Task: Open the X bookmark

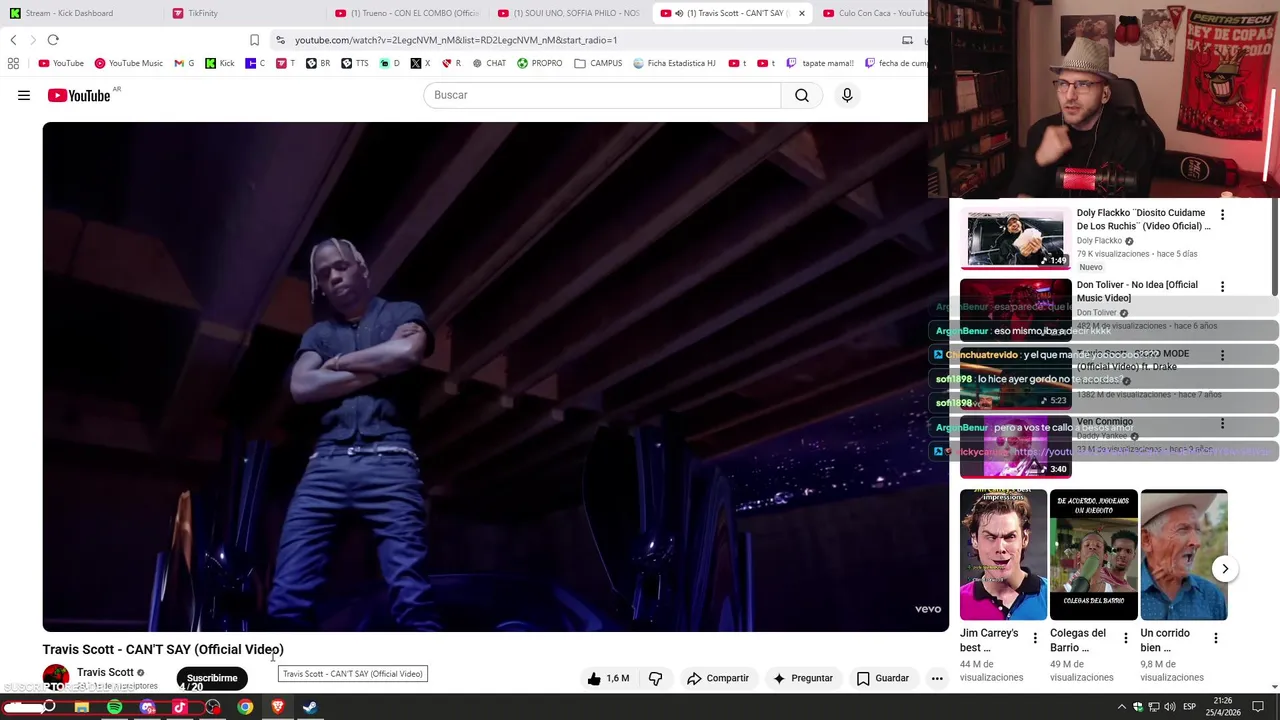Action: (421, 63)
